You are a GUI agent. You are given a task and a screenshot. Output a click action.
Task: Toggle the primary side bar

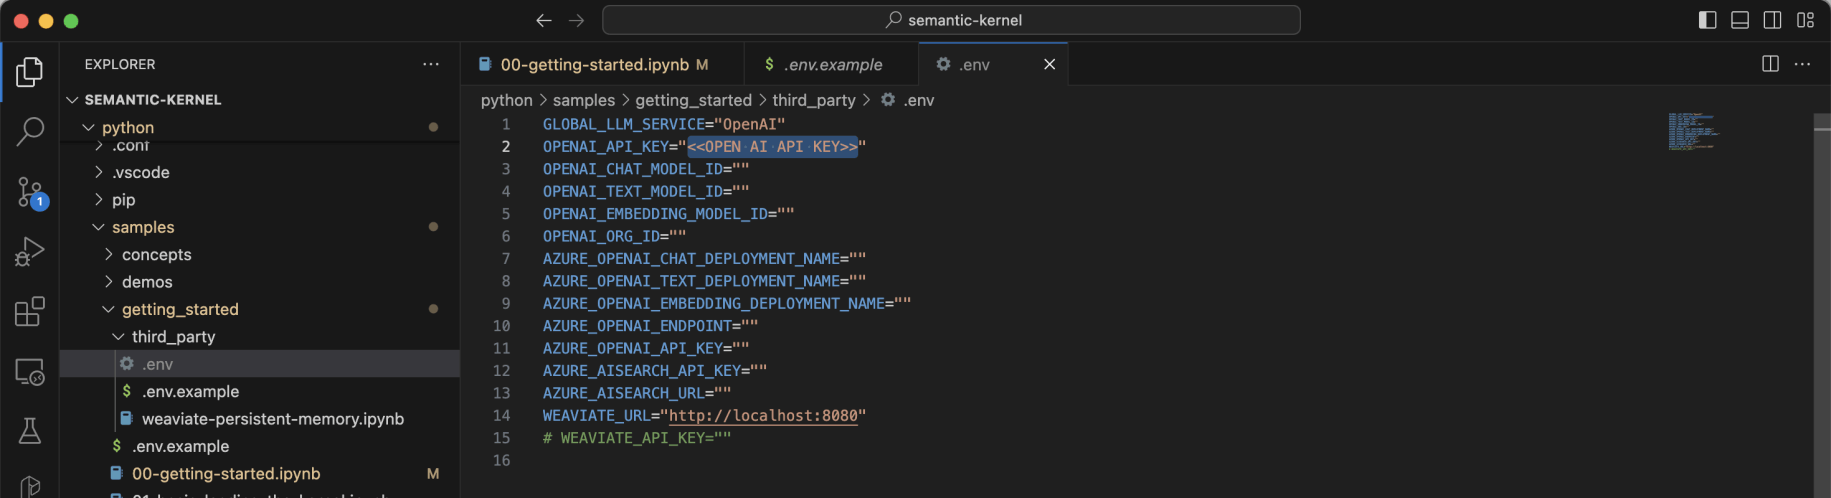(x=1708, y=20)
